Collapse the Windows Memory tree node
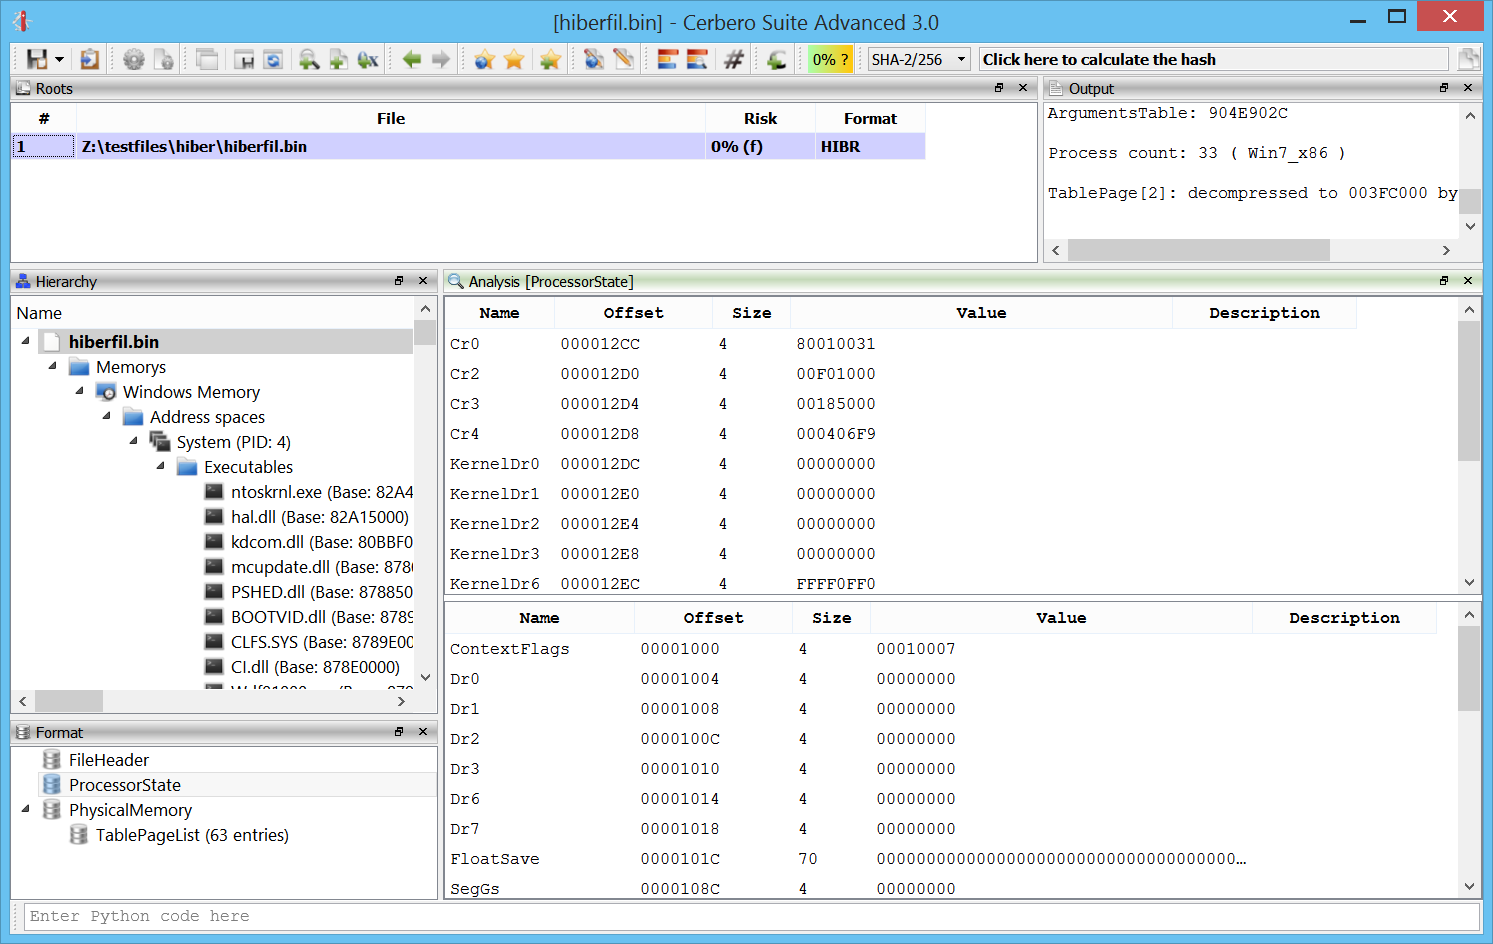The image size is (1493, 944). click(x=79, y=391)
